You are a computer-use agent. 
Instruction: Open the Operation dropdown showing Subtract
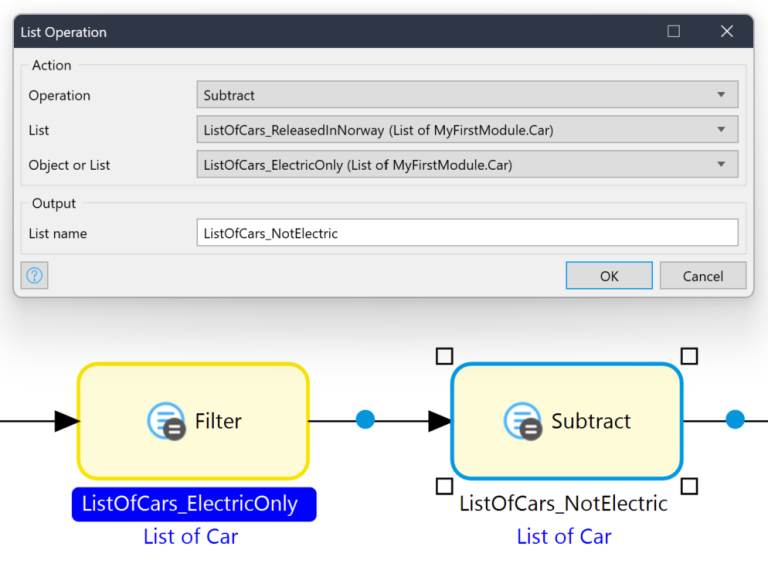click(467, 95)
